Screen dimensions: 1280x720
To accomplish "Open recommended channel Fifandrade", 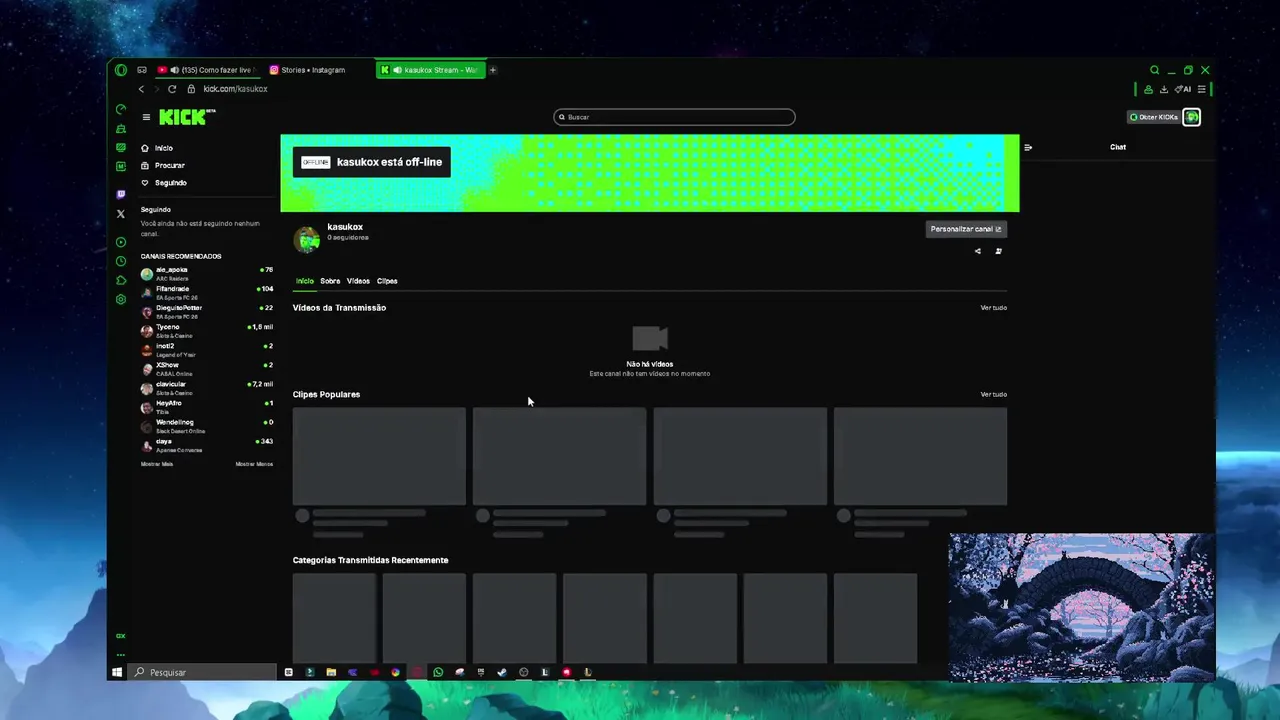I will click(x=207, y=292).
